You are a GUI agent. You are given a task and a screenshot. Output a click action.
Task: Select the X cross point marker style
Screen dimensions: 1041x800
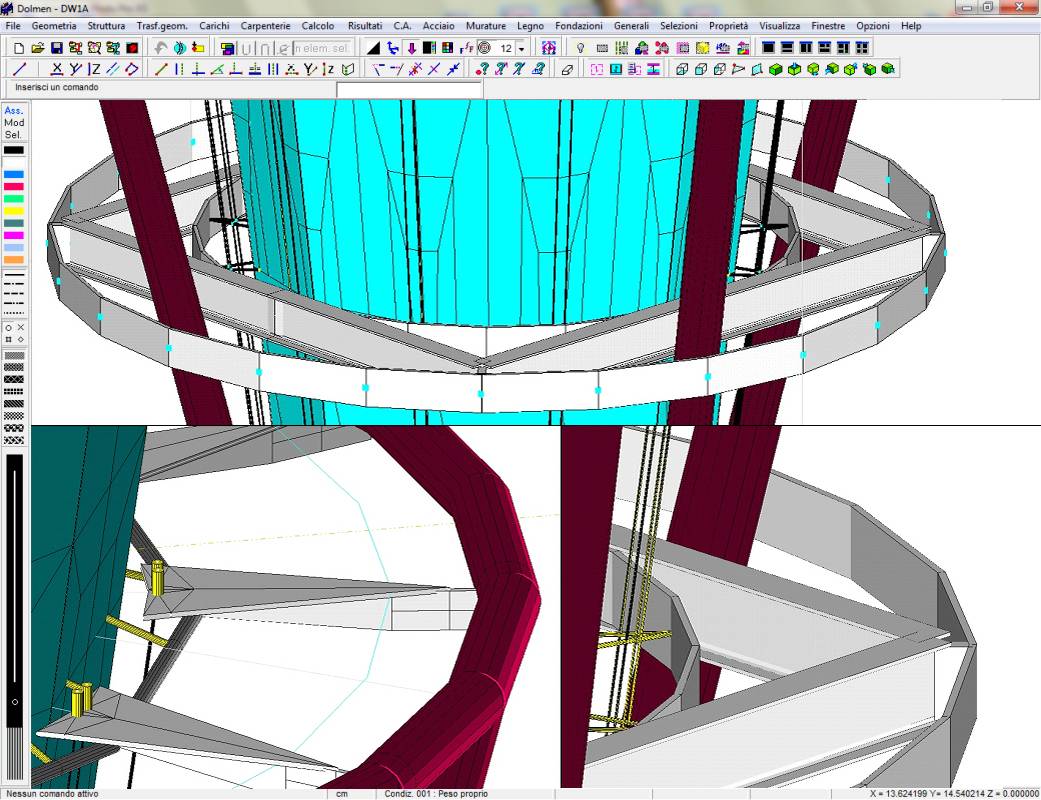[21, 328]
